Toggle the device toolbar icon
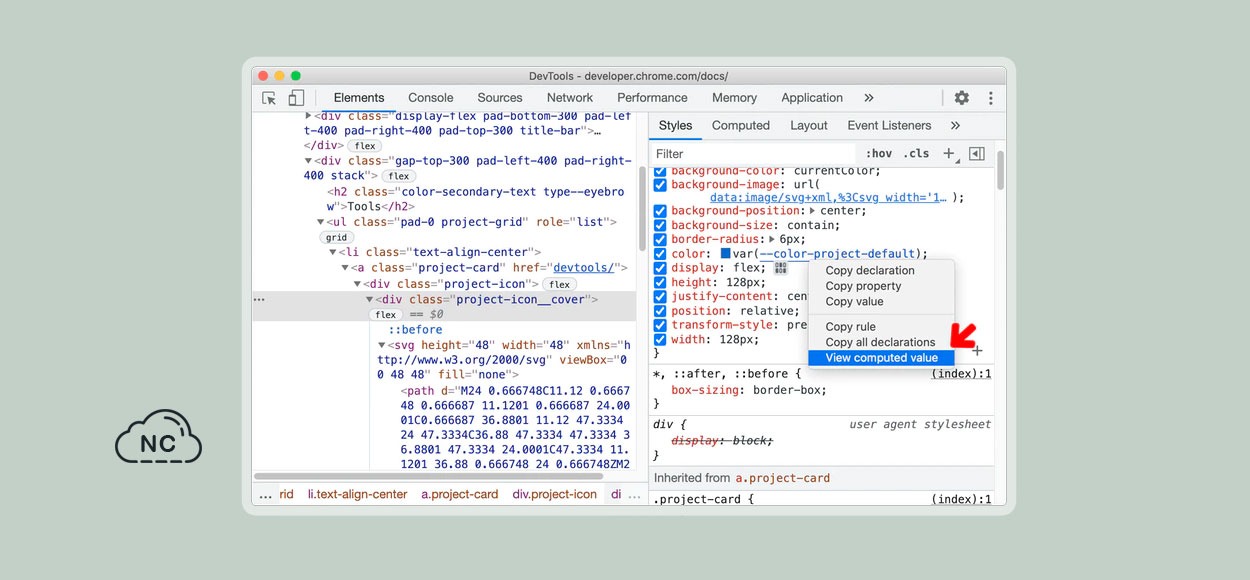Screen dimensions: 1250x580 pos(296,98)
